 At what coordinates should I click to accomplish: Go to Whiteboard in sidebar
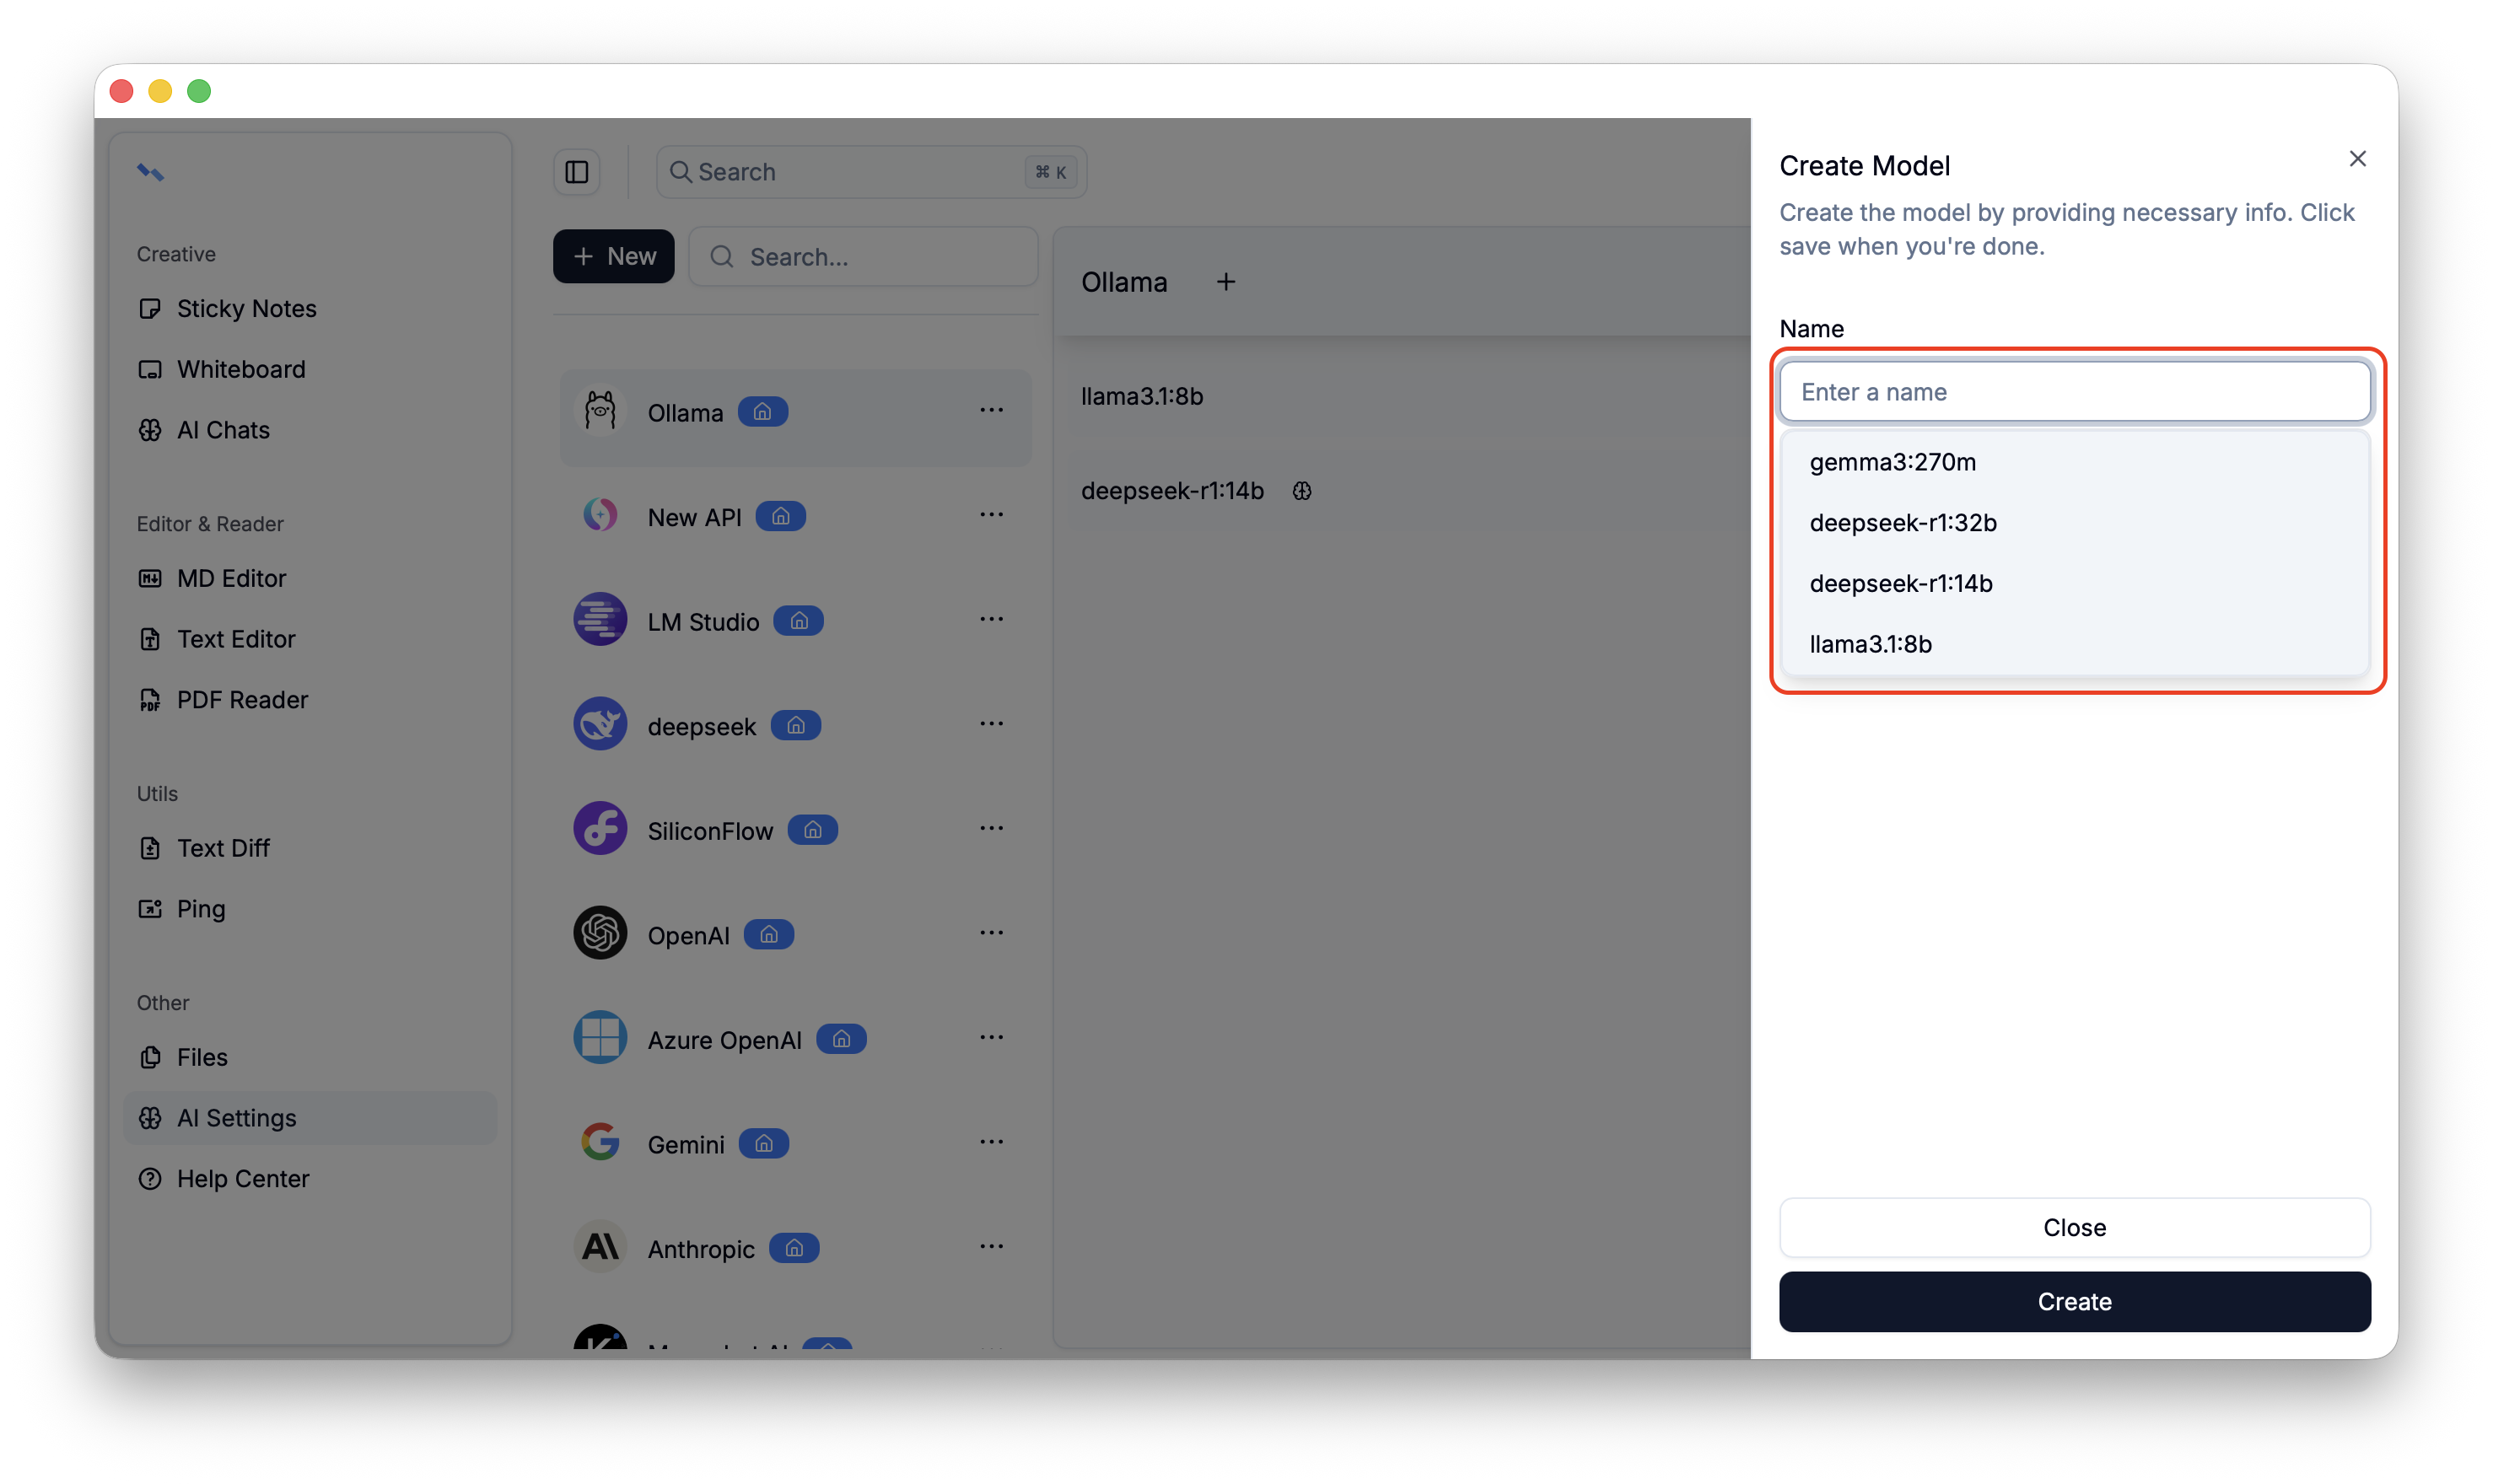coord(241,369)
